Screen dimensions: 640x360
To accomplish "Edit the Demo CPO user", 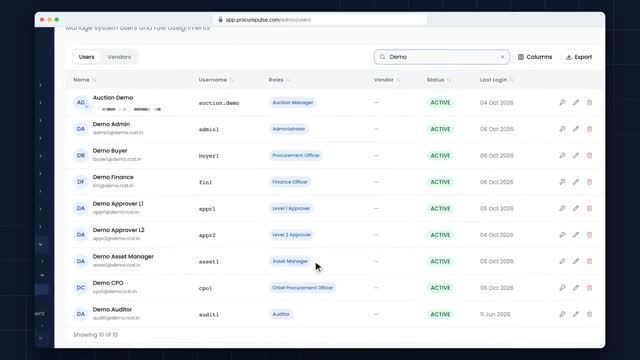I will (576, 288).
